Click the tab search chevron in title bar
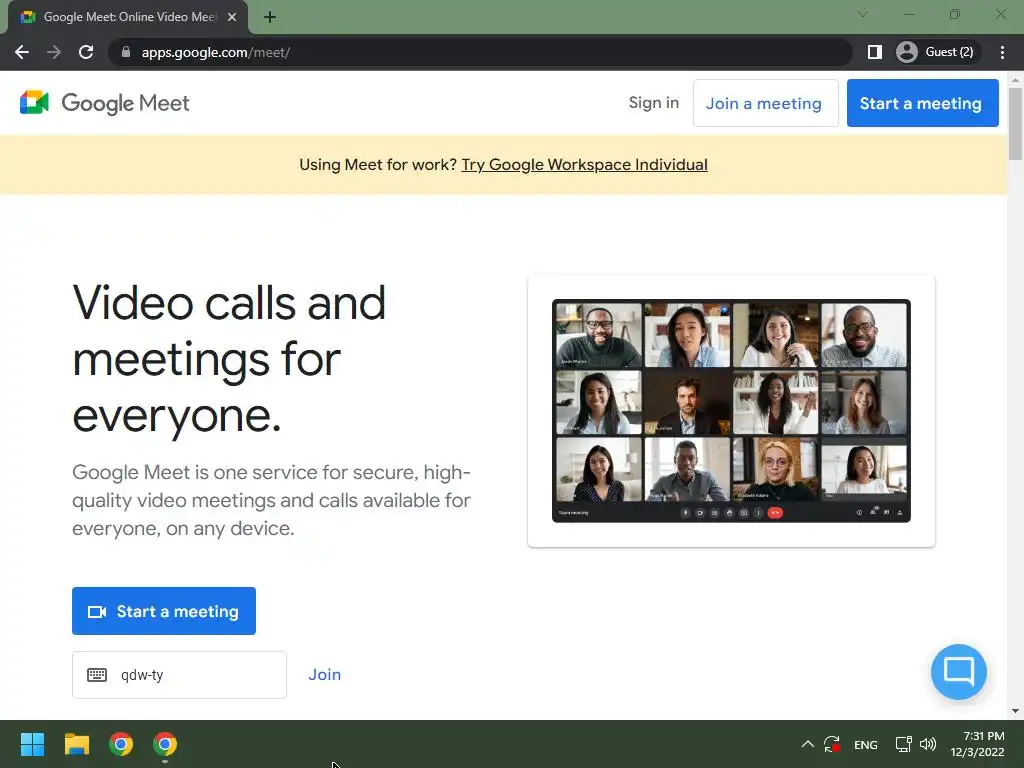 click(x=863, y=14)
